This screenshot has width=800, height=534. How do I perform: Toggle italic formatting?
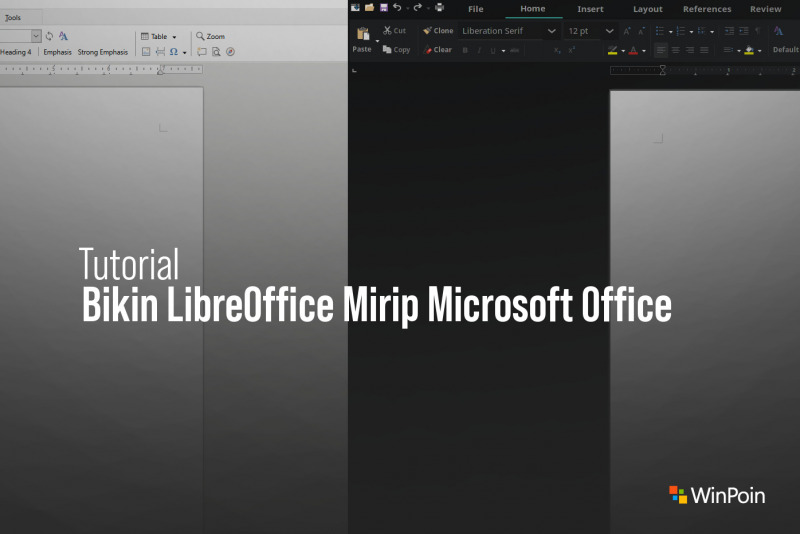479,50
